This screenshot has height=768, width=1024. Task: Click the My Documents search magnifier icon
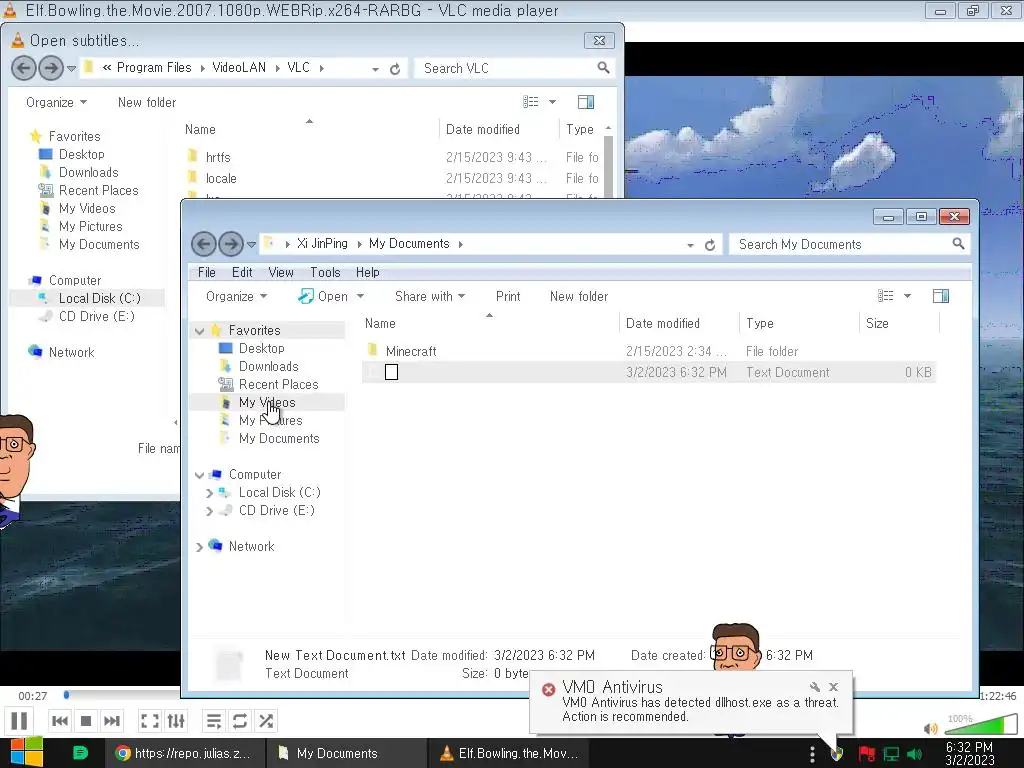[958, 244]
